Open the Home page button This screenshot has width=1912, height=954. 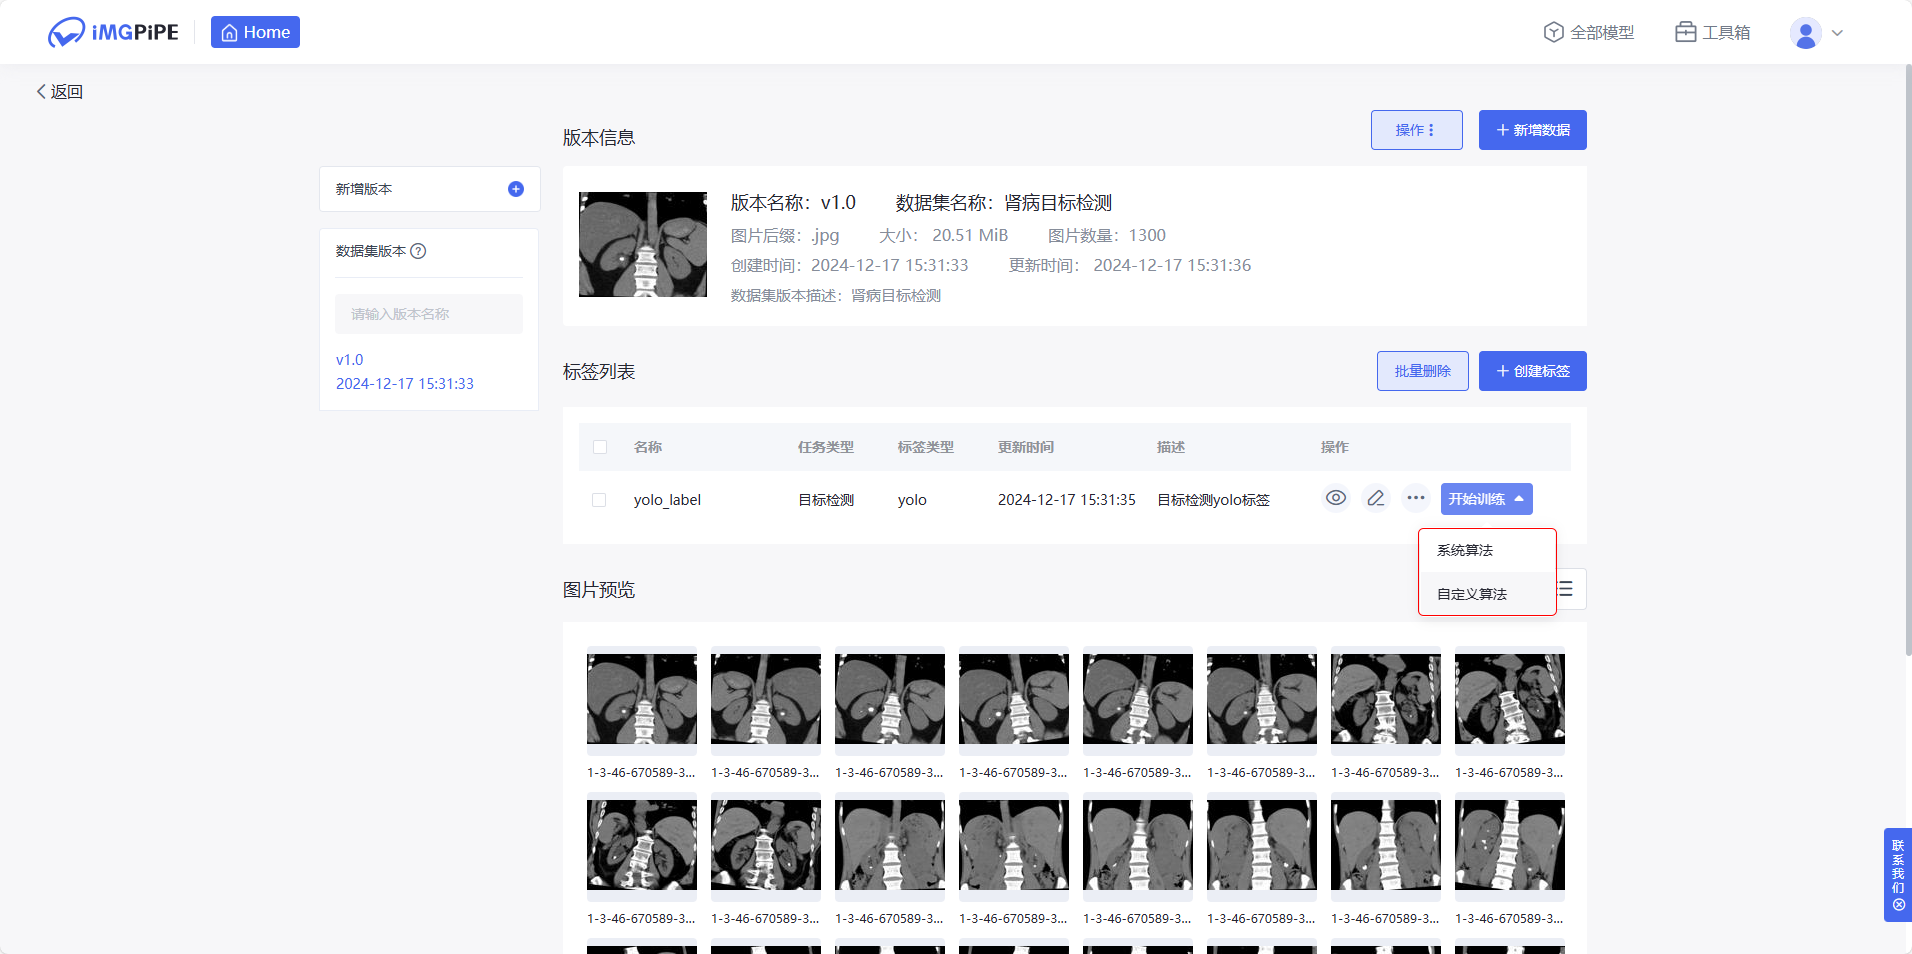pos(255,32)
